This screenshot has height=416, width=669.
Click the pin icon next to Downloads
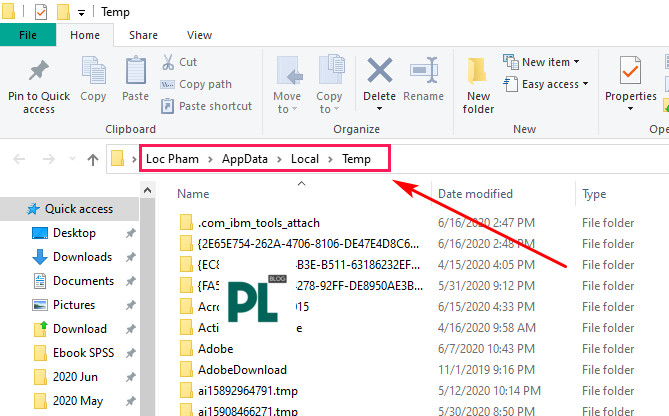[131, 257]
